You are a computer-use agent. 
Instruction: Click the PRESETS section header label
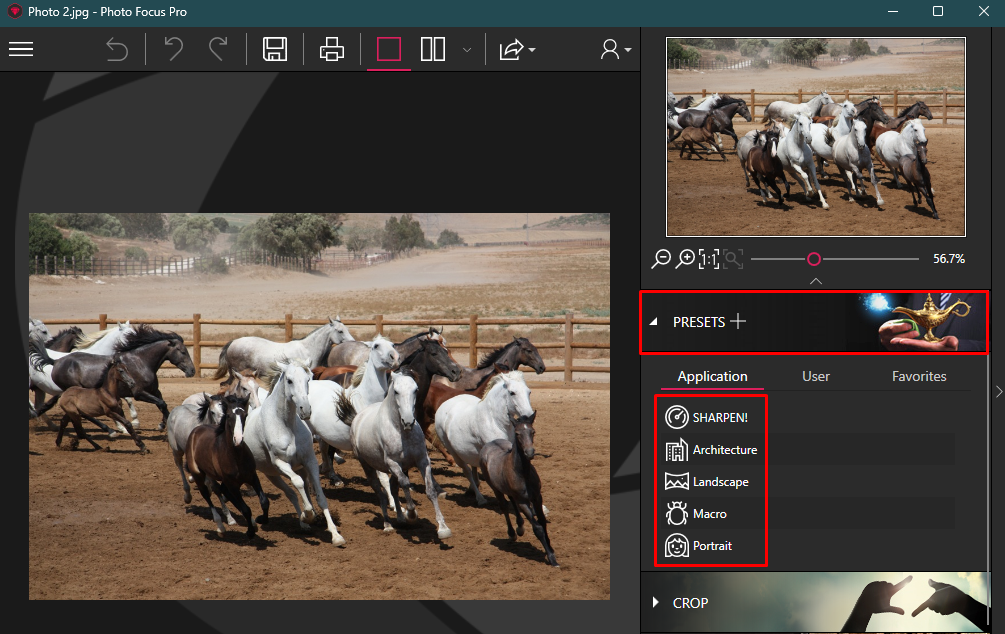pyautogui.click(x=699, y=322)
